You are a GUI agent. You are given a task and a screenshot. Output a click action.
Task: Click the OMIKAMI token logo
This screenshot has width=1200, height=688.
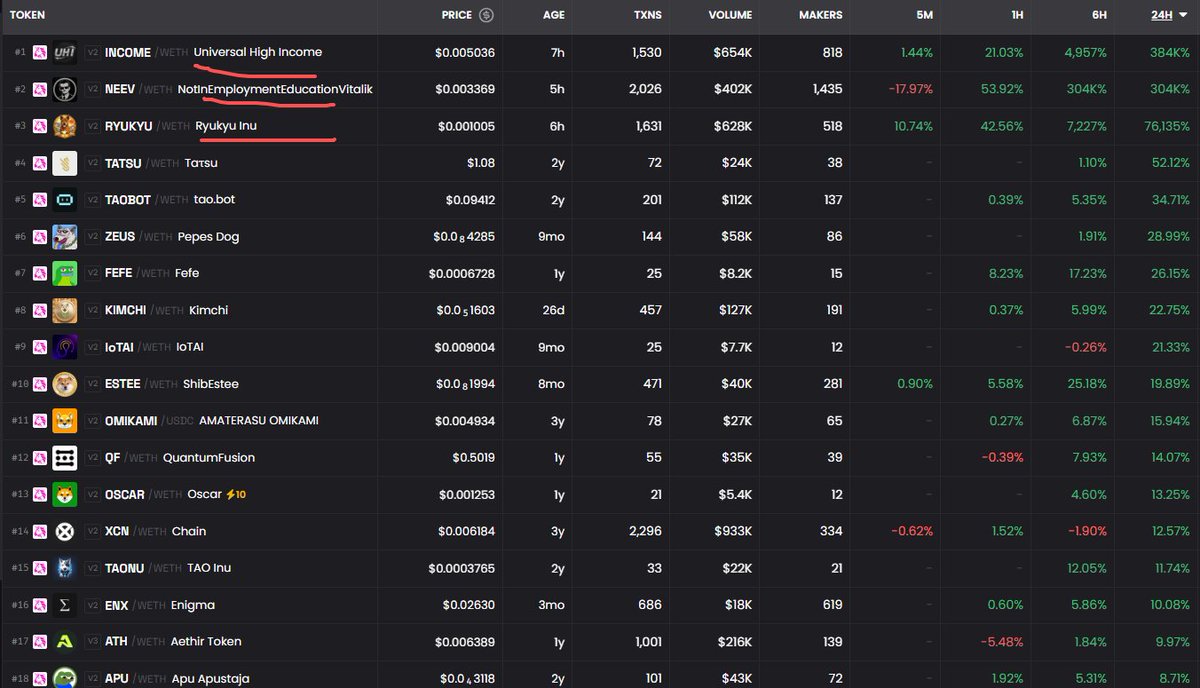pos(65,421)
